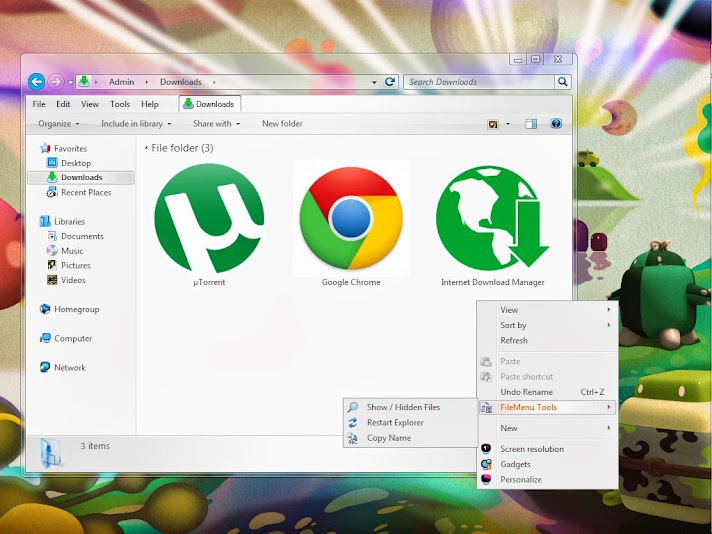Select Network in the navigation pane

[69, 368]
